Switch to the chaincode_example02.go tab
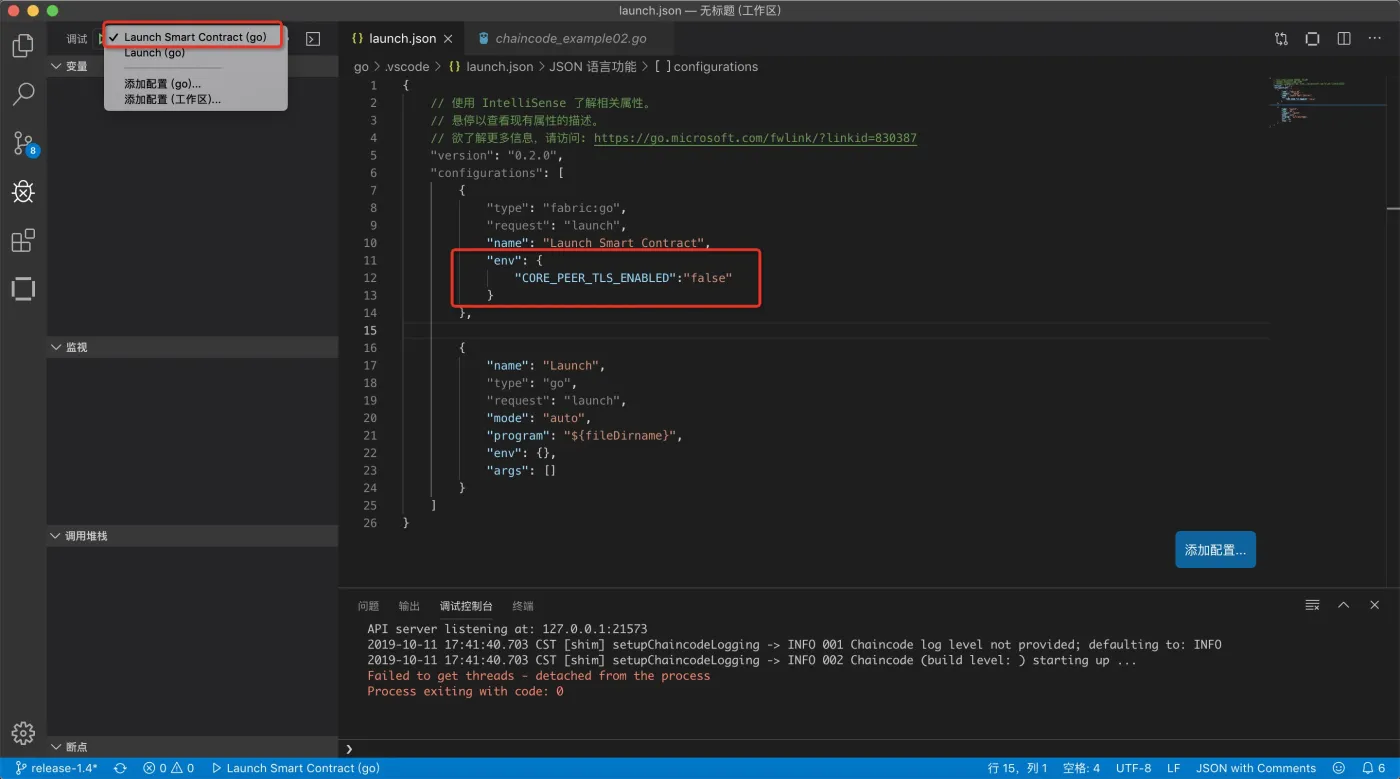This screenshot has width=1400, height=779. point(571,39)
